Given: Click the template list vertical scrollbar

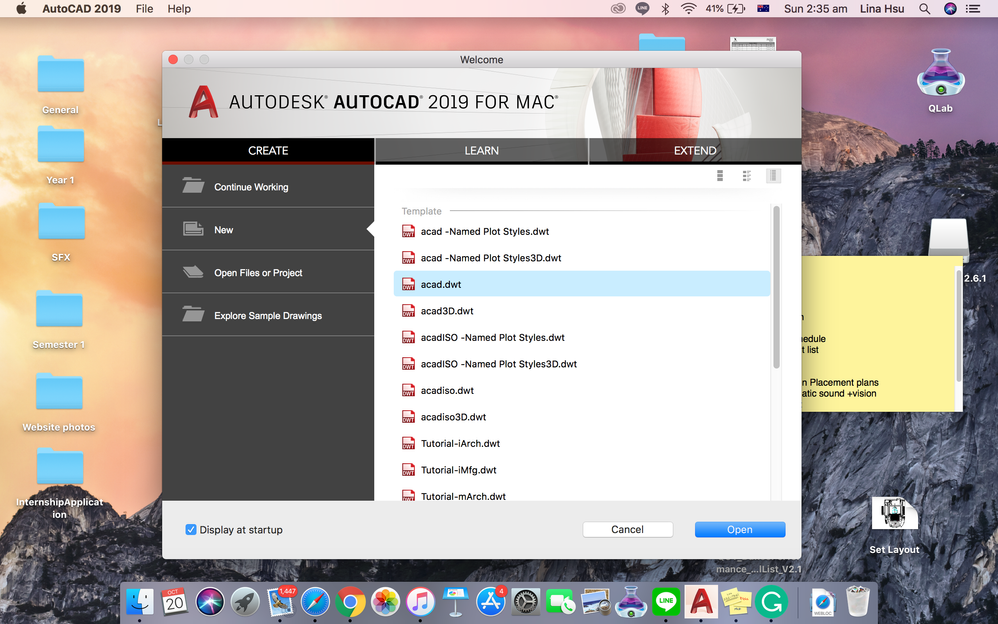Looking at the screenshot, I should (x=776, y=287).
